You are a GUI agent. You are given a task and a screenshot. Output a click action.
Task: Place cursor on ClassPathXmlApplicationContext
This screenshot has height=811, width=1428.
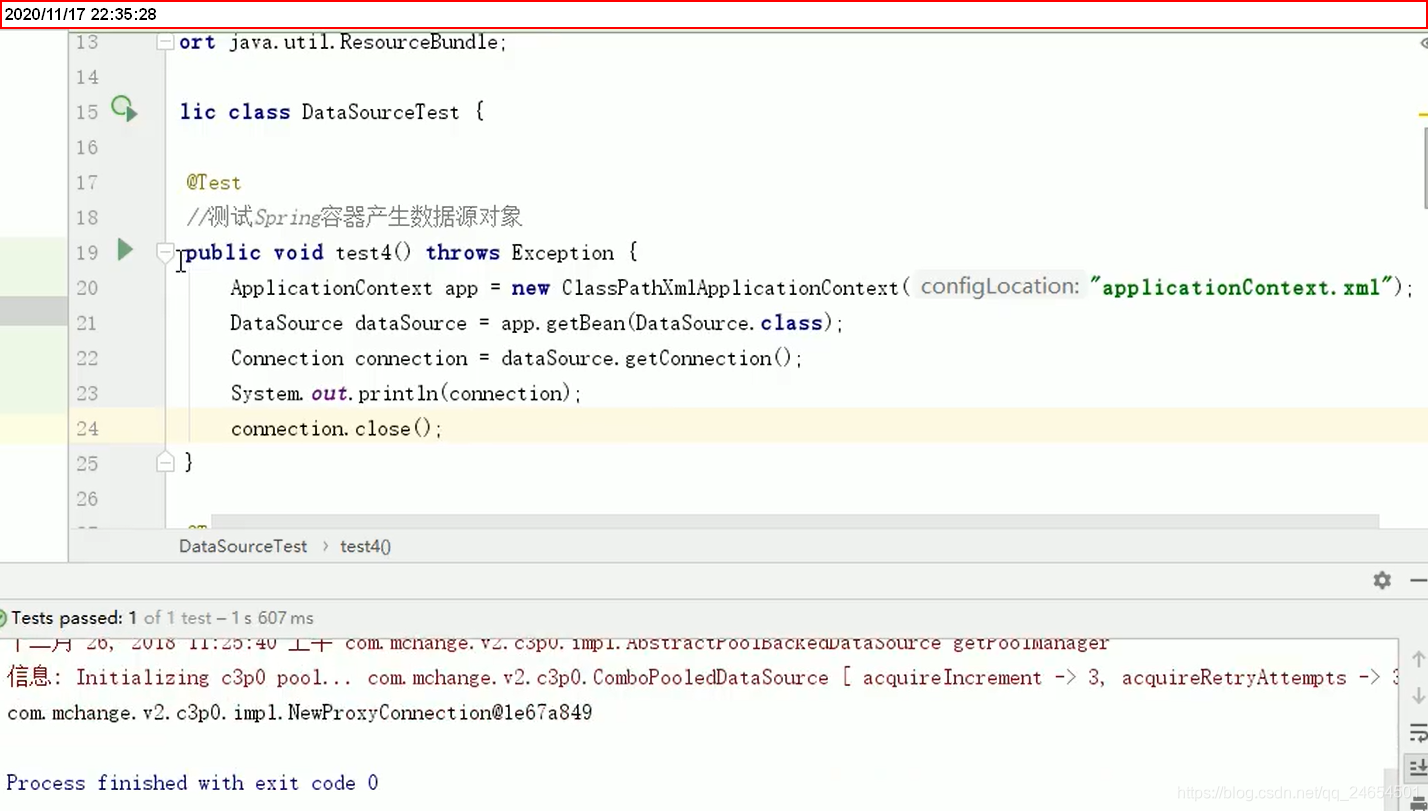pyautogui.click(x=730, y=288)
